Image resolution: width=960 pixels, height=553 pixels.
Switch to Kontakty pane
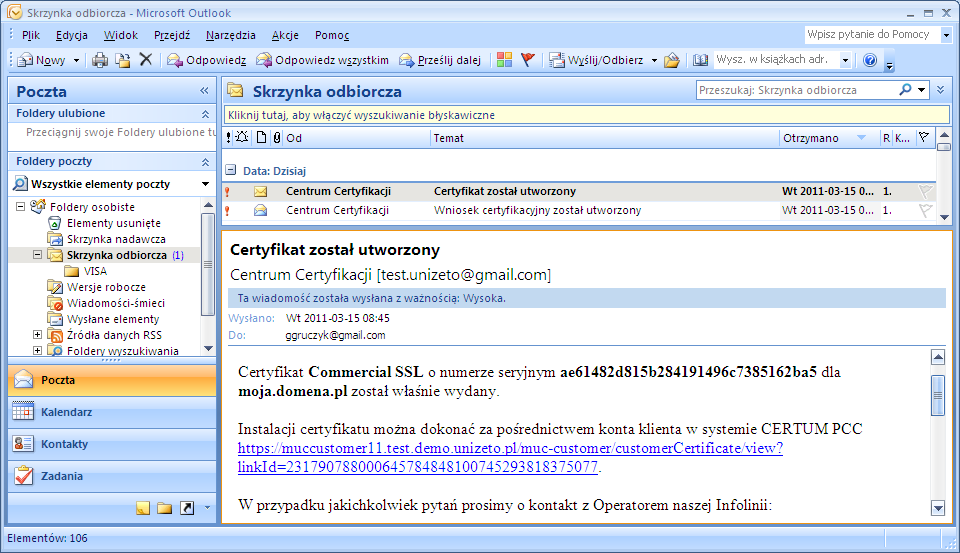112,444
